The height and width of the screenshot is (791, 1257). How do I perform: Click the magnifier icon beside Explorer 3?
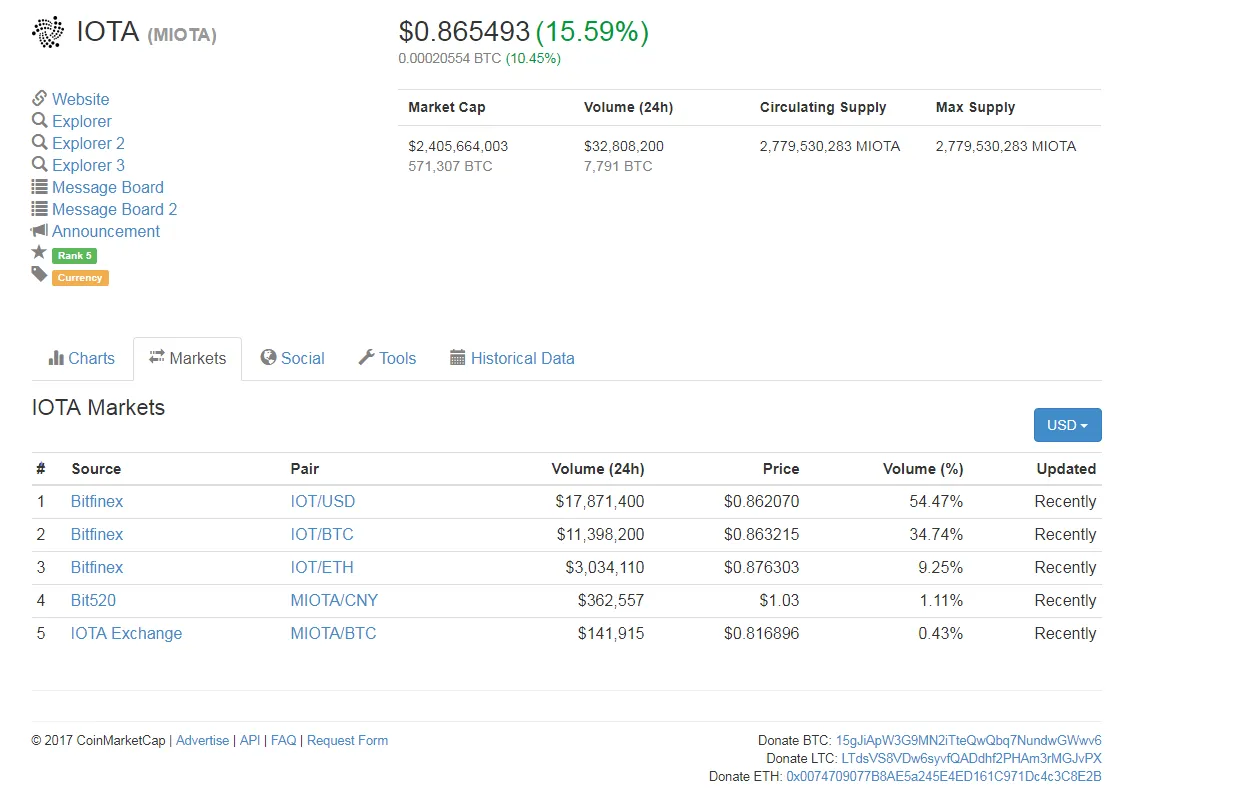pos(40,164)
